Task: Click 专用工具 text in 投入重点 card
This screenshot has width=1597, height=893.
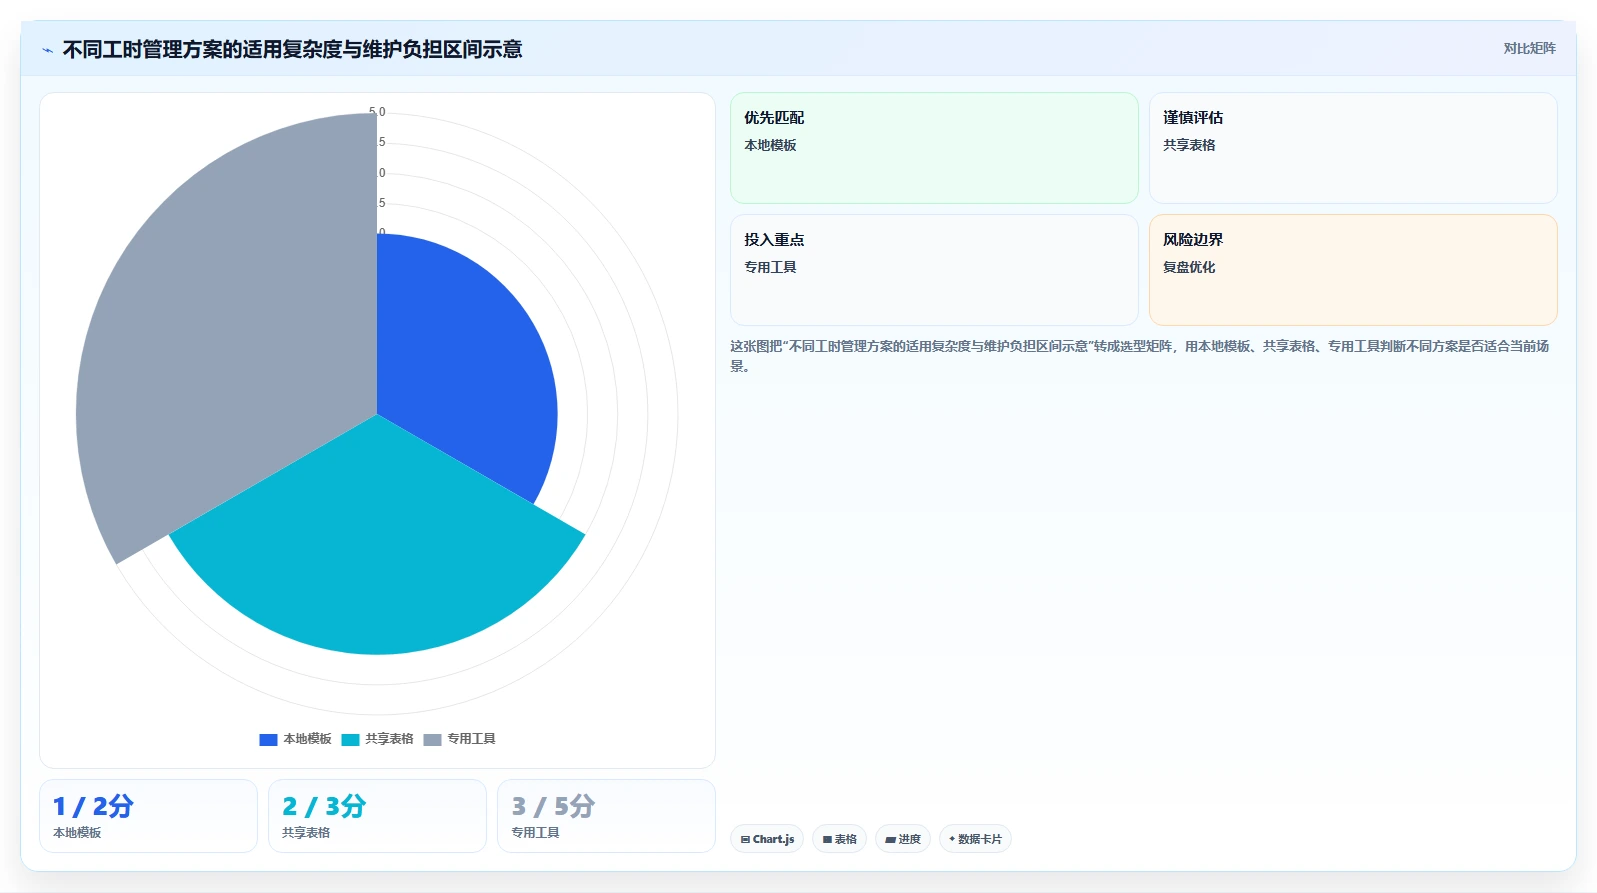Action: [770, 267]
